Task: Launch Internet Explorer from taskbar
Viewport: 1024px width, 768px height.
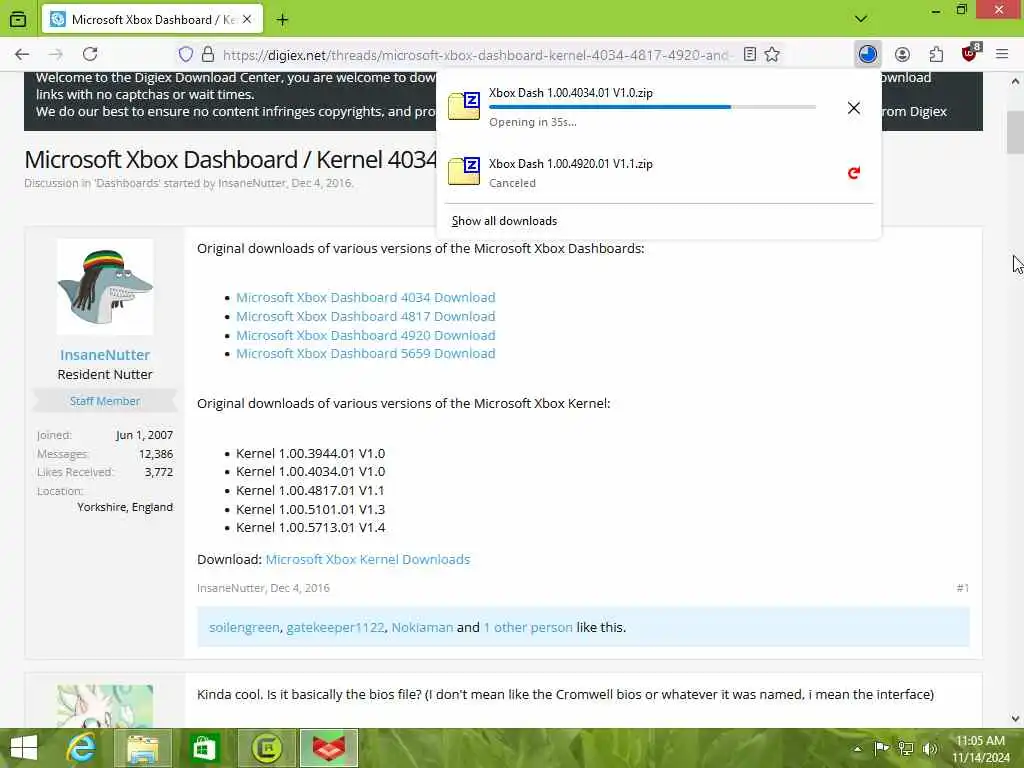Action: tap(82, 748)
